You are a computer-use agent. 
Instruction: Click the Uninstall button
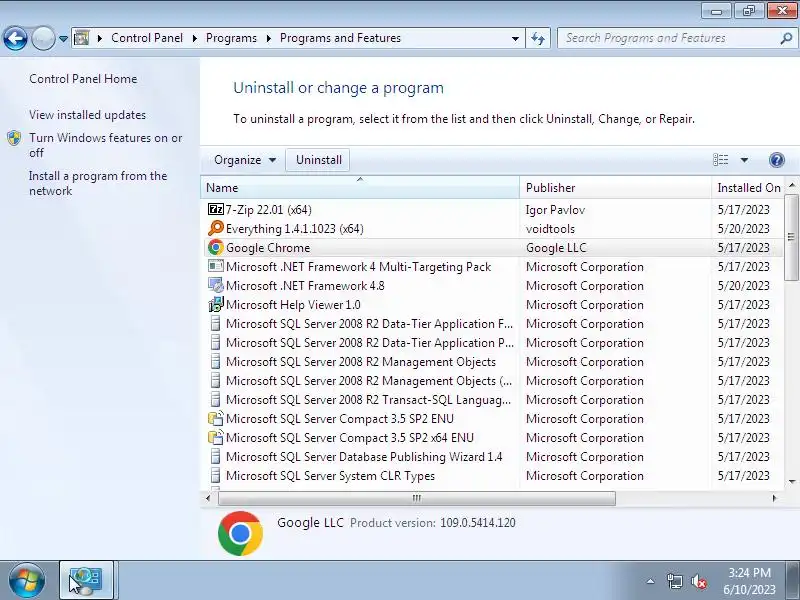(x=318, y=160)
